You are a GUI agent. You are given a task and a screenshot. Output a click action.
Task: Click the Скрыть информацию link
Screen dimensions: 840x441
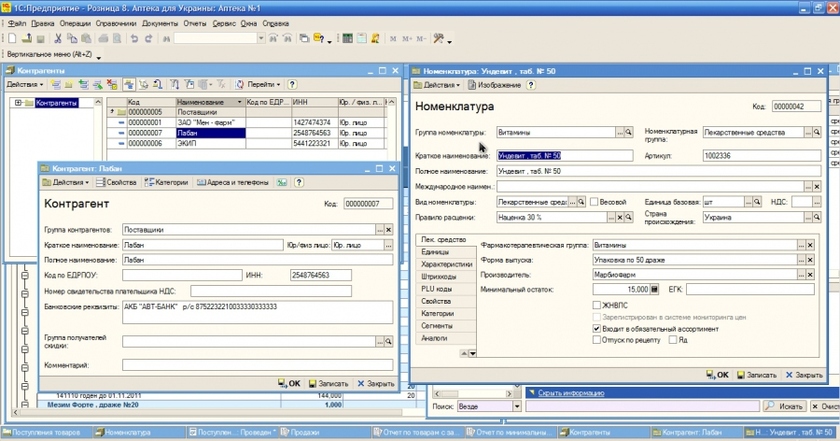point(570,394)
